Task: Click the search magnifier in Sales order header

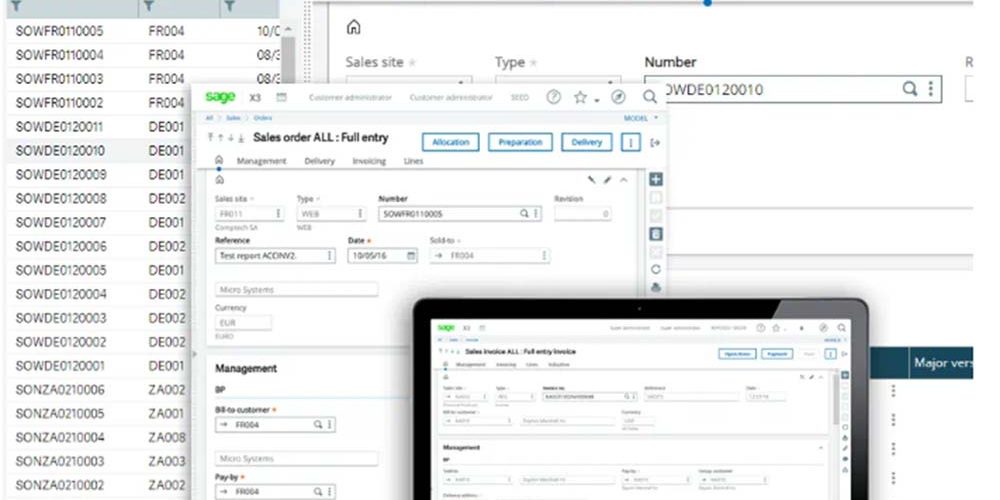Action: pos(649,97)
